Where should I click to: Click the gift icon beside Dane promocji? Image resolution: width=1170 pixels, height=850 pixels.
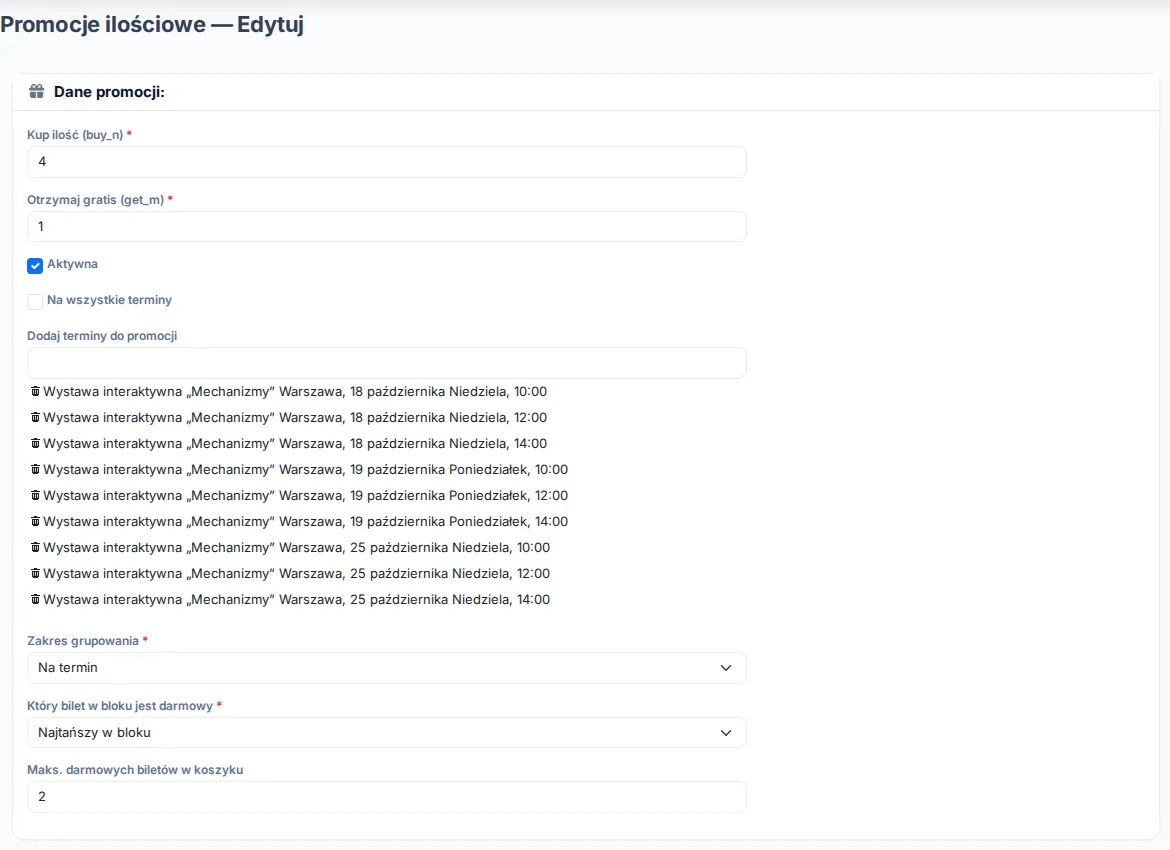(37, 92)
